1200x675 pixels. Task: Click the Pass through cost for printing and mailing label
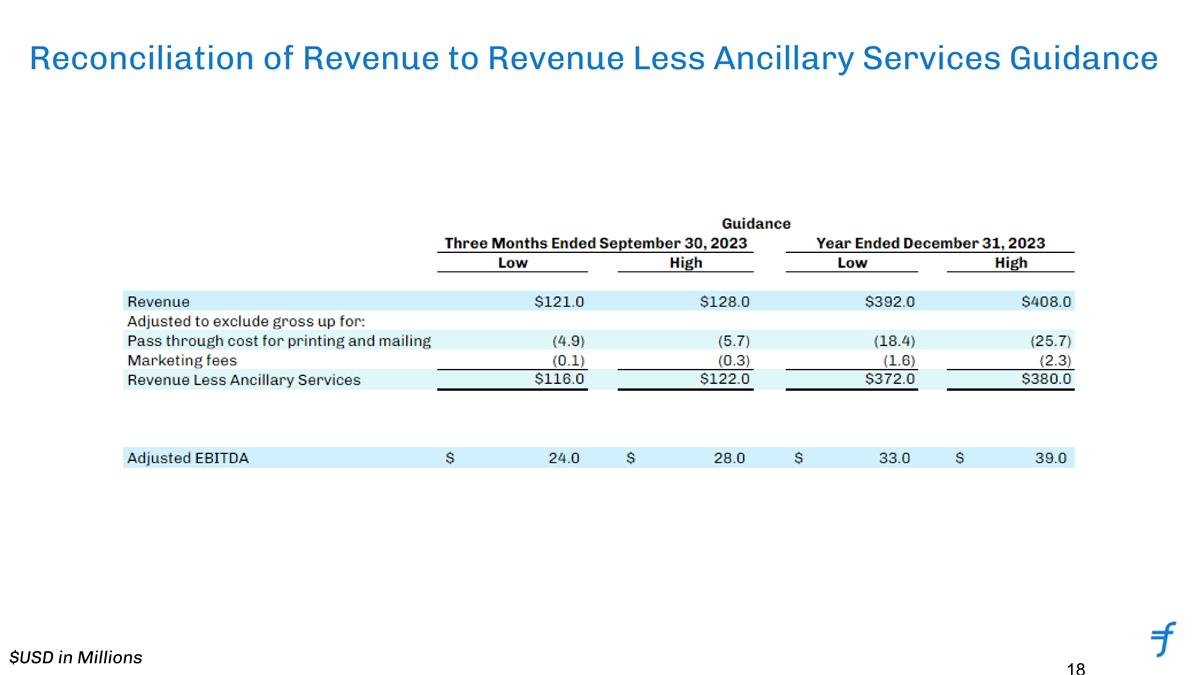click(279, 341)
